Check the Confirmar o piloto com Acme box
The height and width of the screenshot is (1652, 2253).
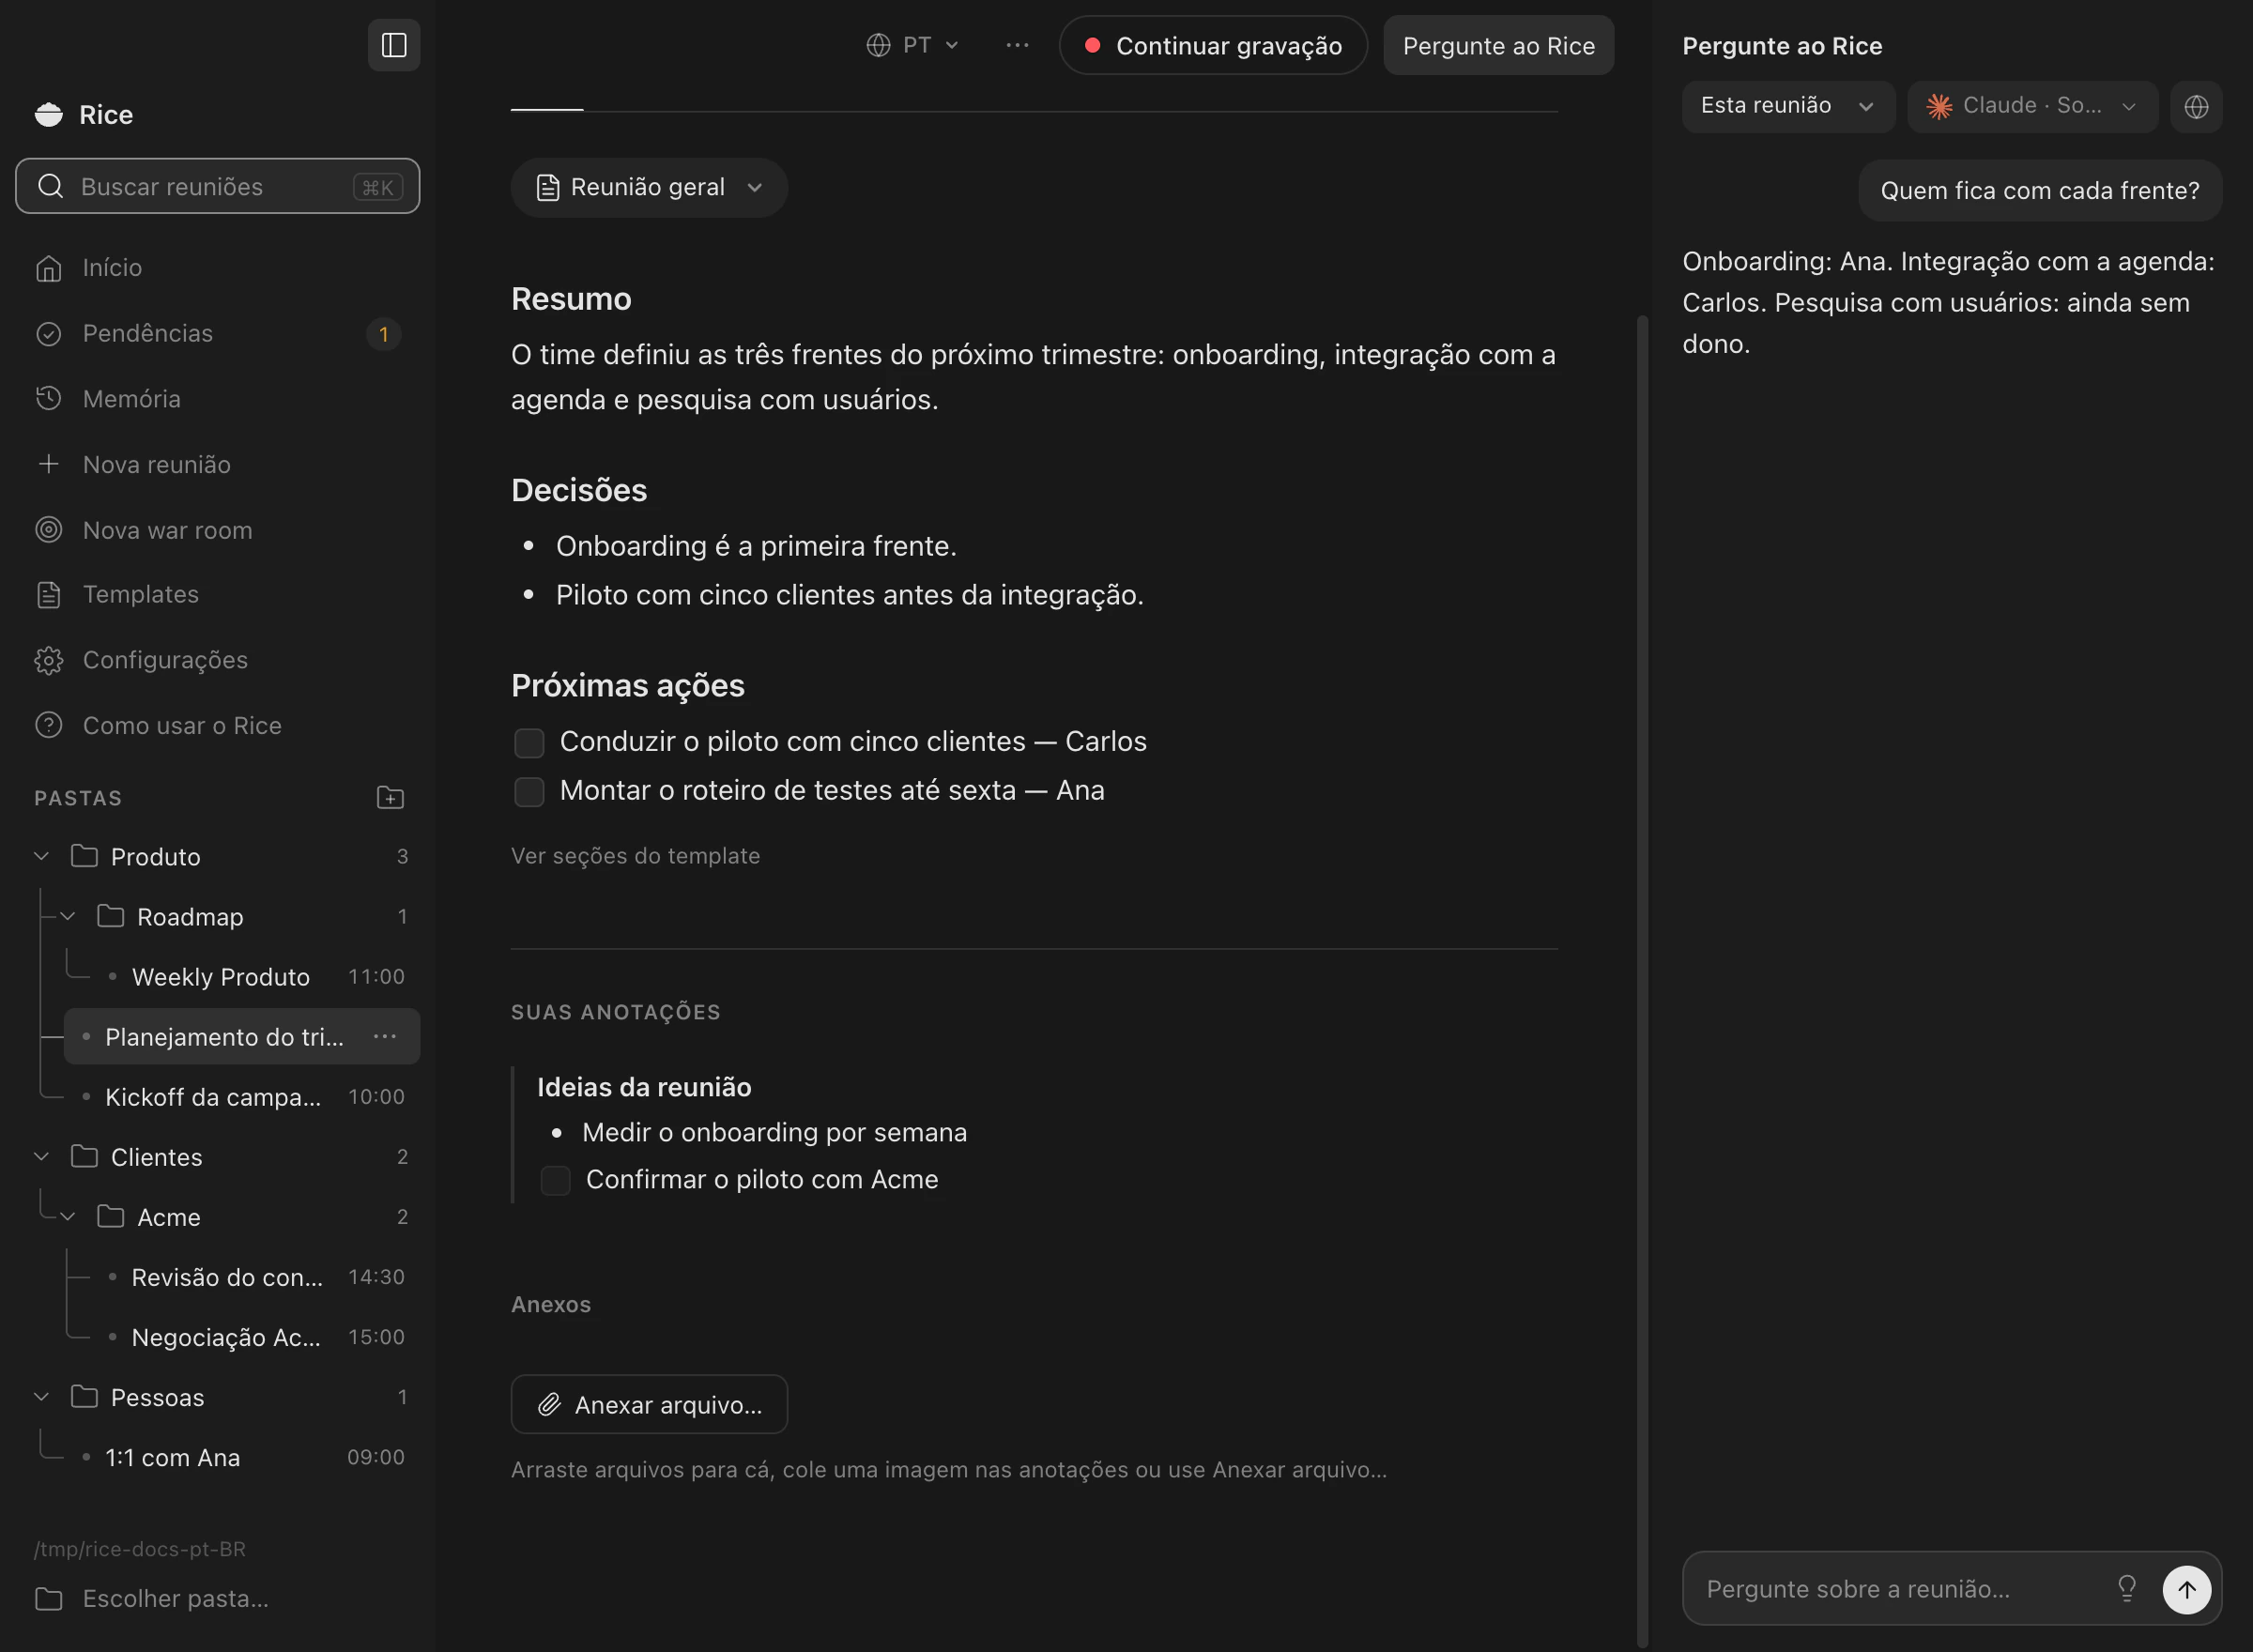pos(555,1180)
